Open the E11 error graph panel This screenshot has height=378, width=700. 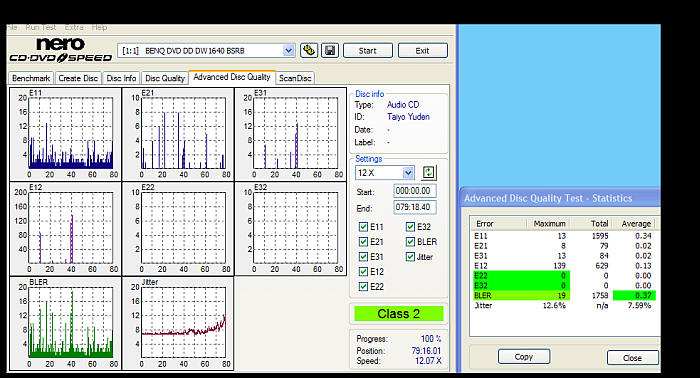[x=66, y=134]
